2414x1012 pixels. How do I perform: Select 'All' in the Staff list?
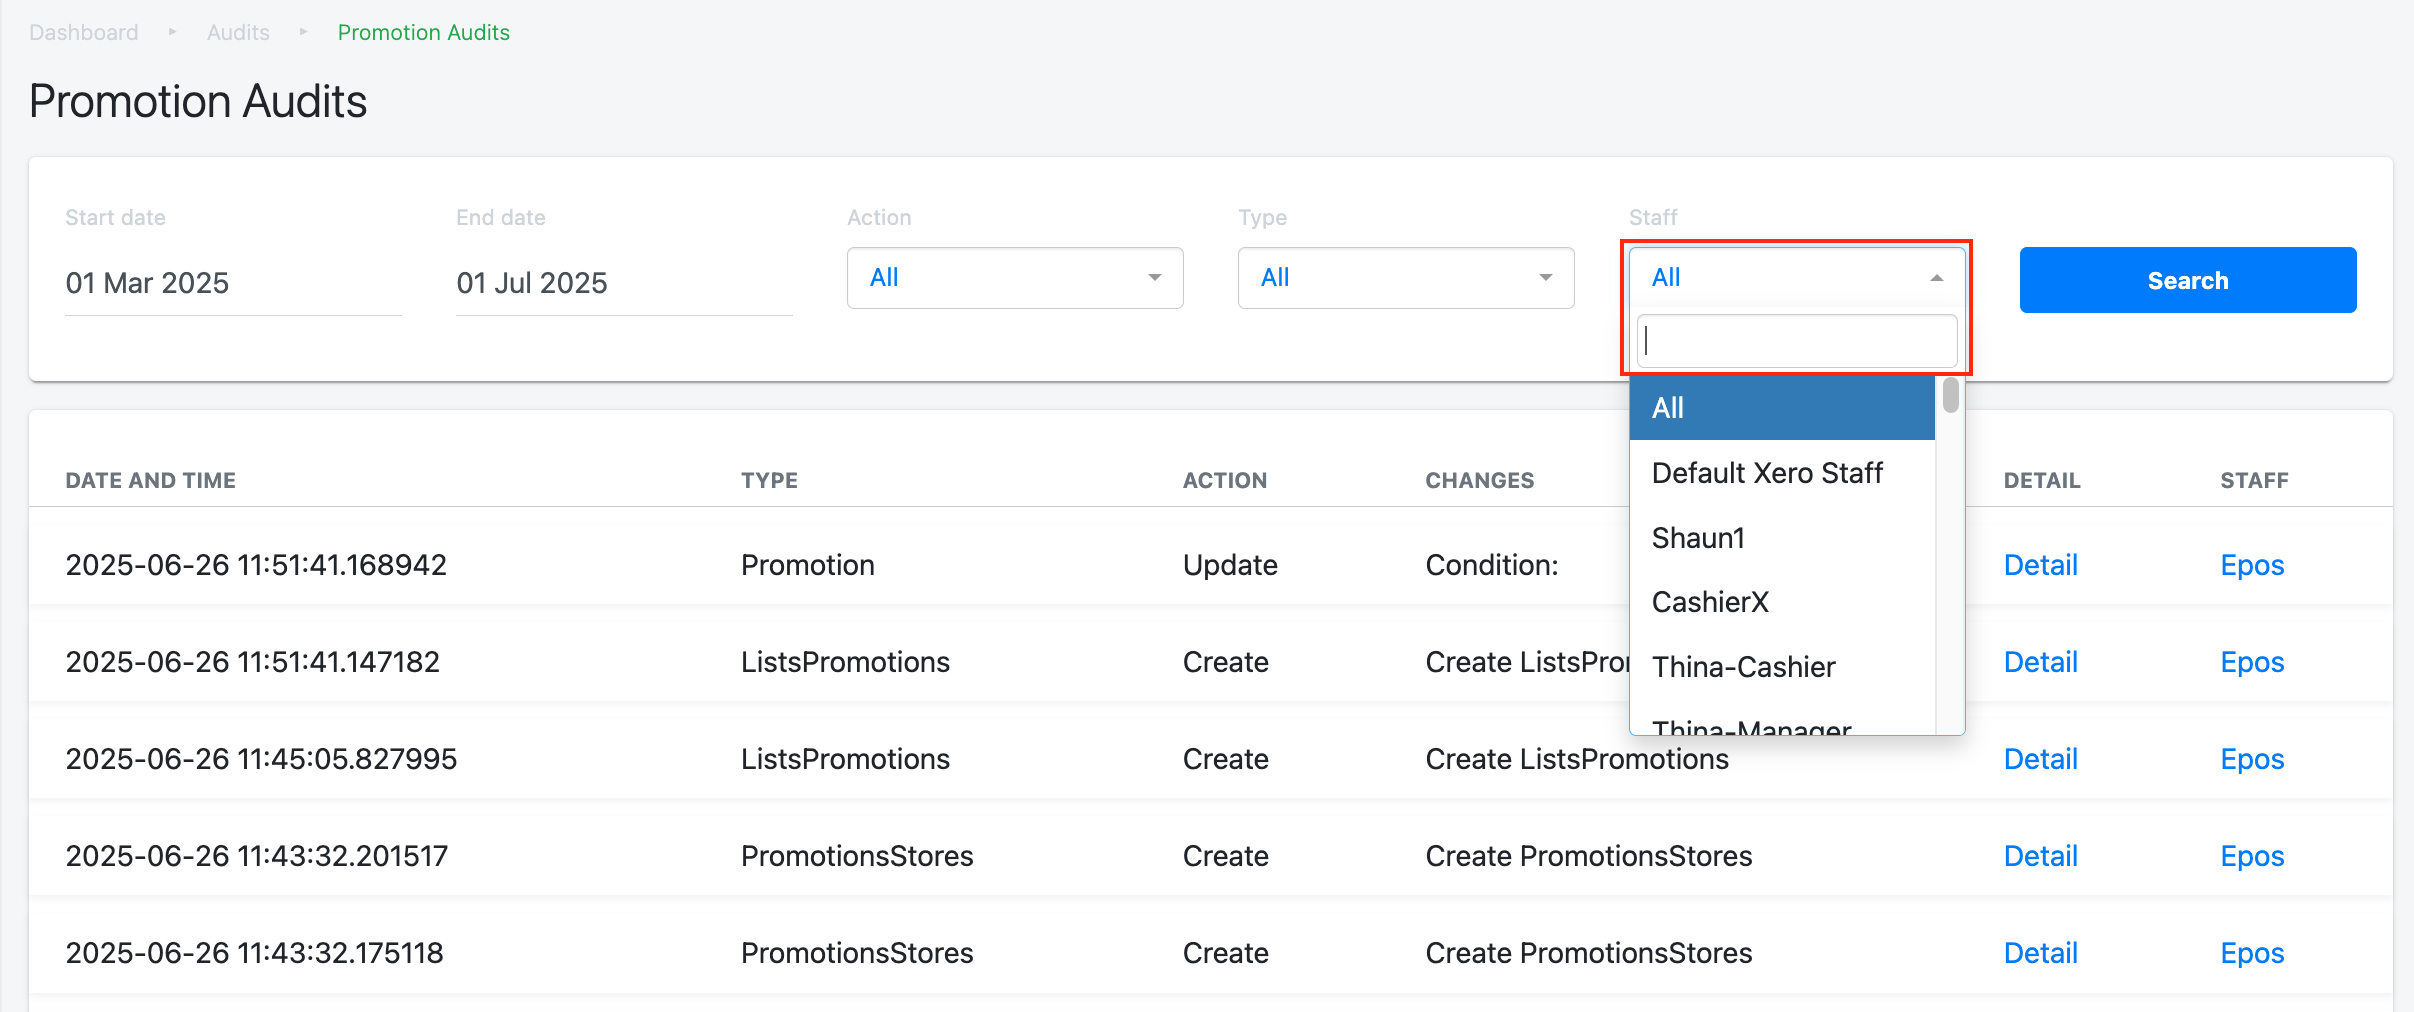click(x=1781, y=408)
